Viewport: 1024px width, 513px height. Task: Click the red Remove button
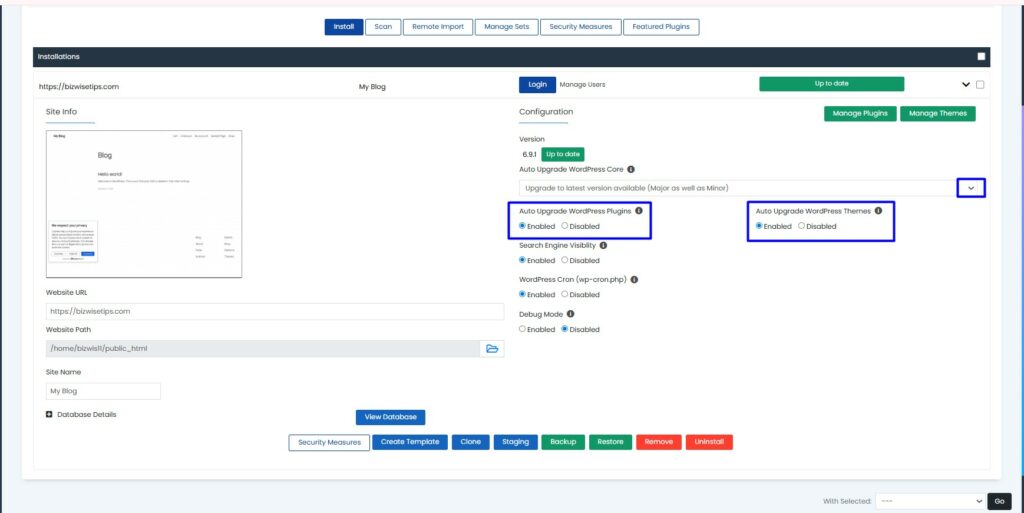pyautogui.click(x=659, y=442)
